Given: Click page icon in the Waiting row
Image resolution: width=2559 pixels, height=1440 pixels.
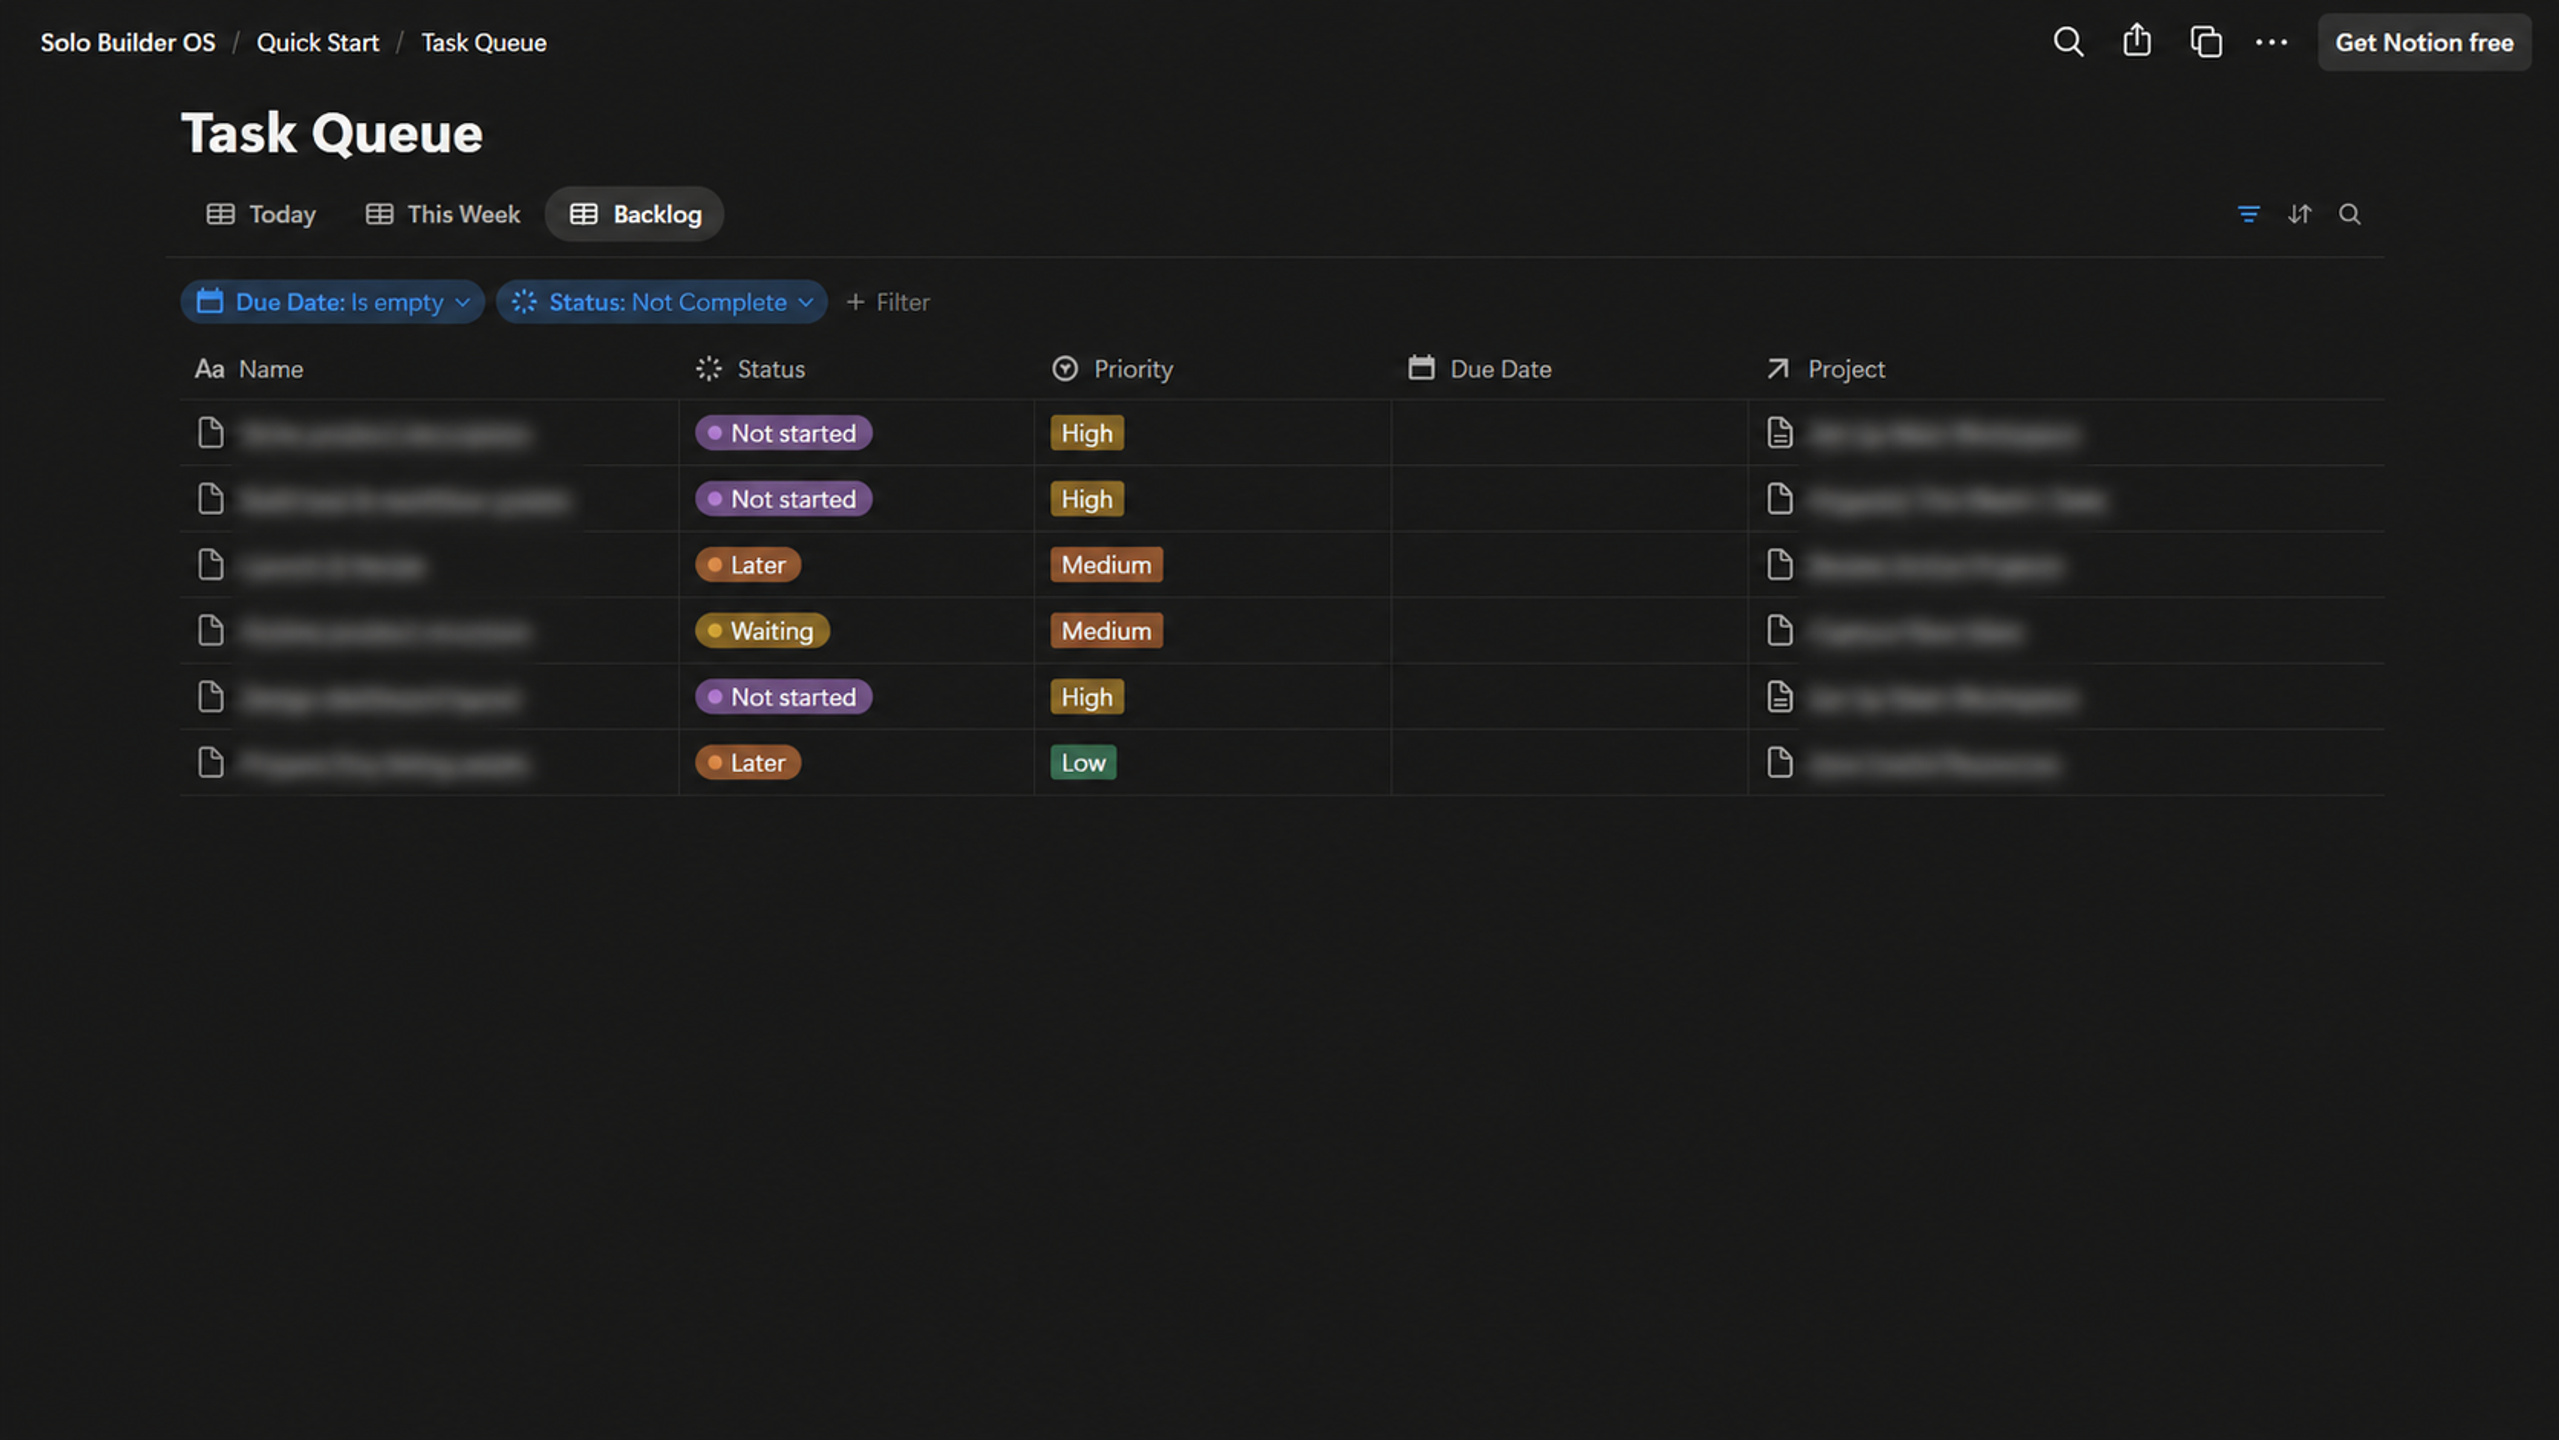Looking at the screenshot, I should click(x=210, y=631).
